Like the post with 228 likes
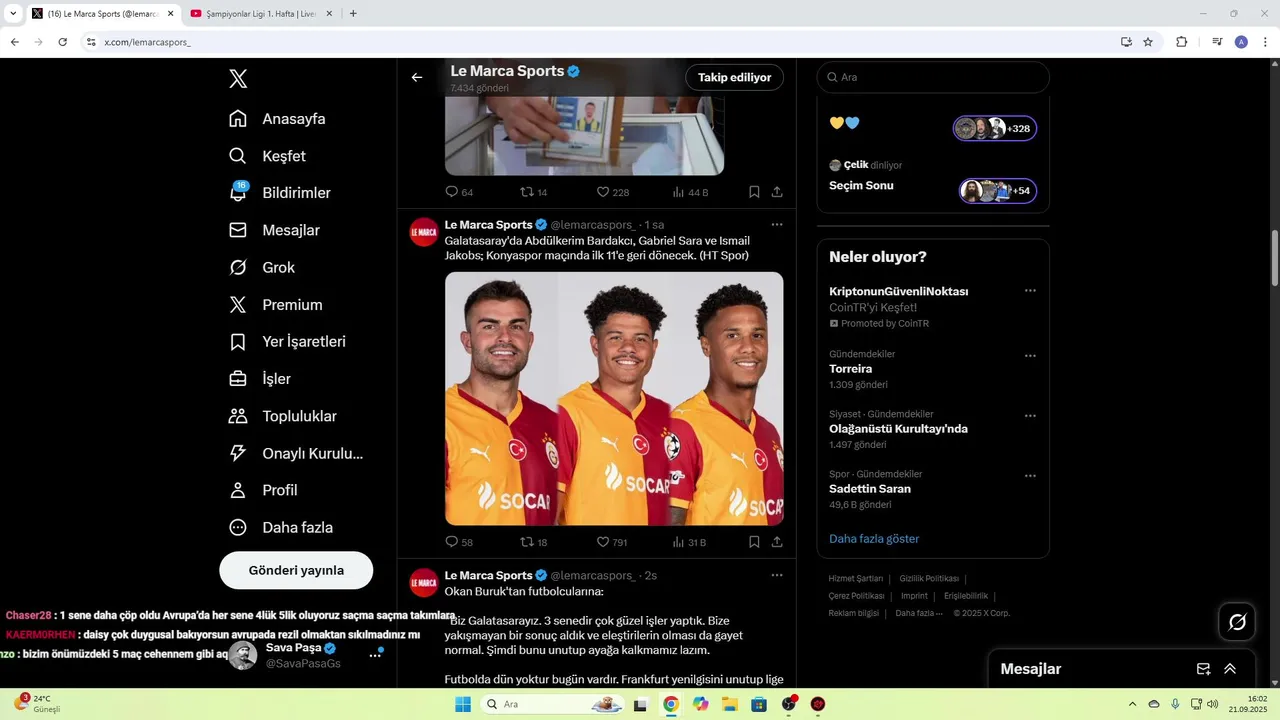This screenshot has height=720, width=1280. coord(613,192)
